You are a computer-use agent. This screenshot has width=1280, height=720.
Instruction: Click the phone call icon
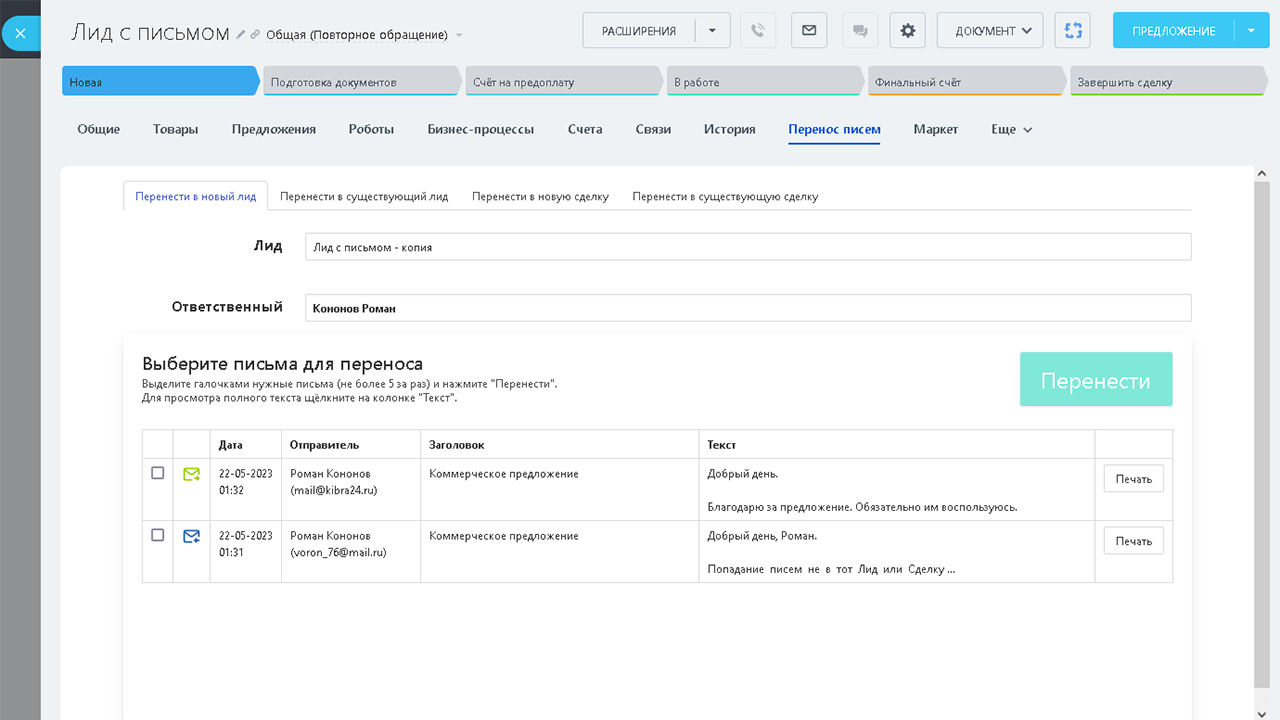coord(758,31)
